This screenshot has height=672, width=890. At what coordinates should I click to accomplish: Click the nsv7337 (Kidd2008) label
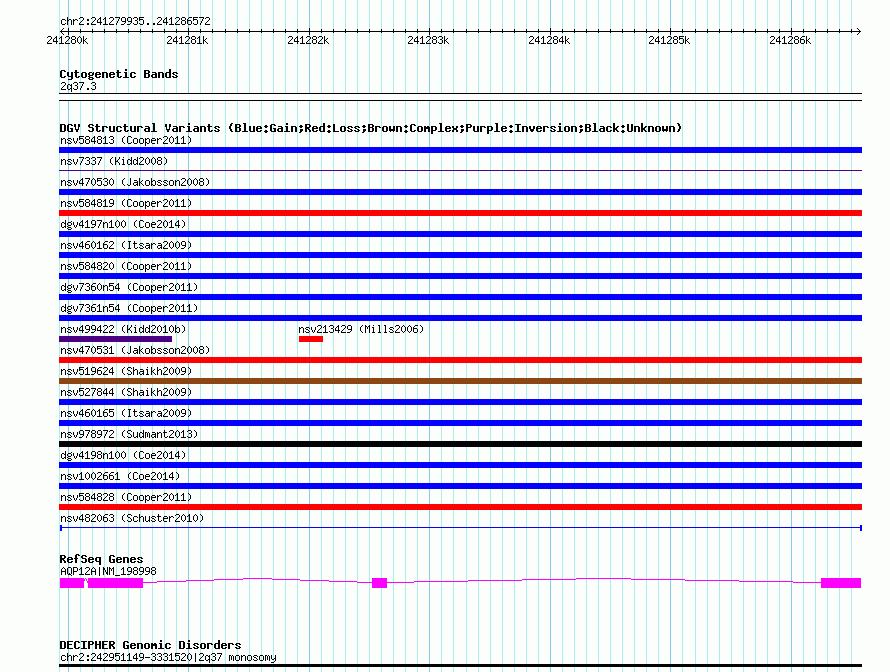click(113, 161)
